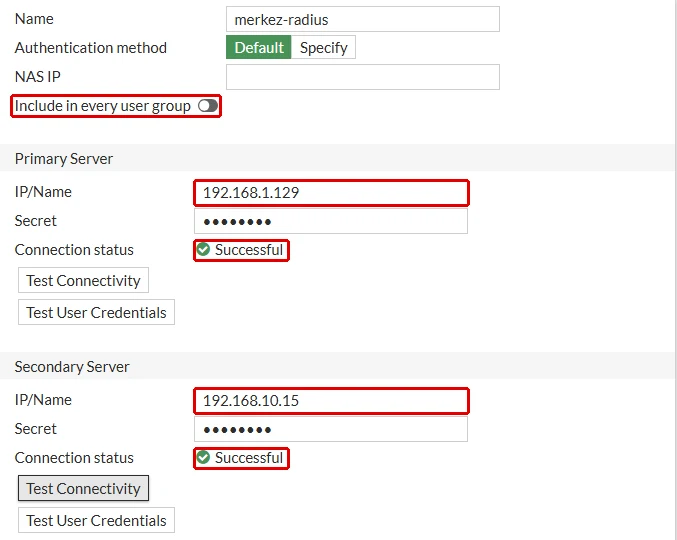This screenshot has height=540, width=677.
Task: Click the Primary Server section heading
Action: tap(64, 158)
